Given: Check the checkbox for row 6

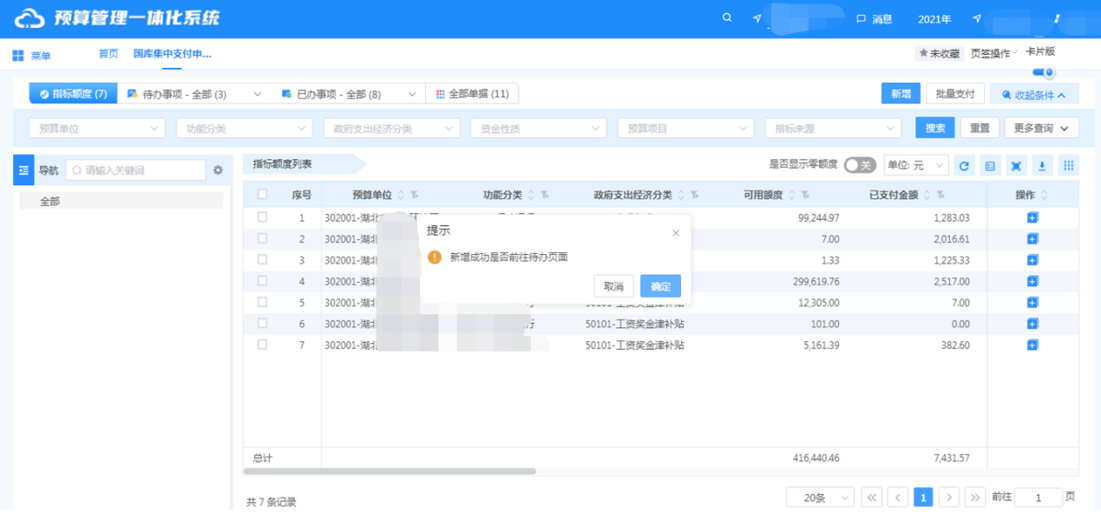Looking at the screenshot, I should 263,323.
